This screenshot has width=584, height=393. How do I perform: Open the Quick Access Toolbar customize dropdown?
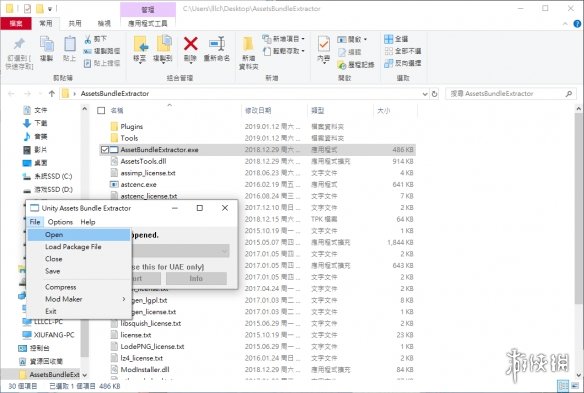click(50, 9)
